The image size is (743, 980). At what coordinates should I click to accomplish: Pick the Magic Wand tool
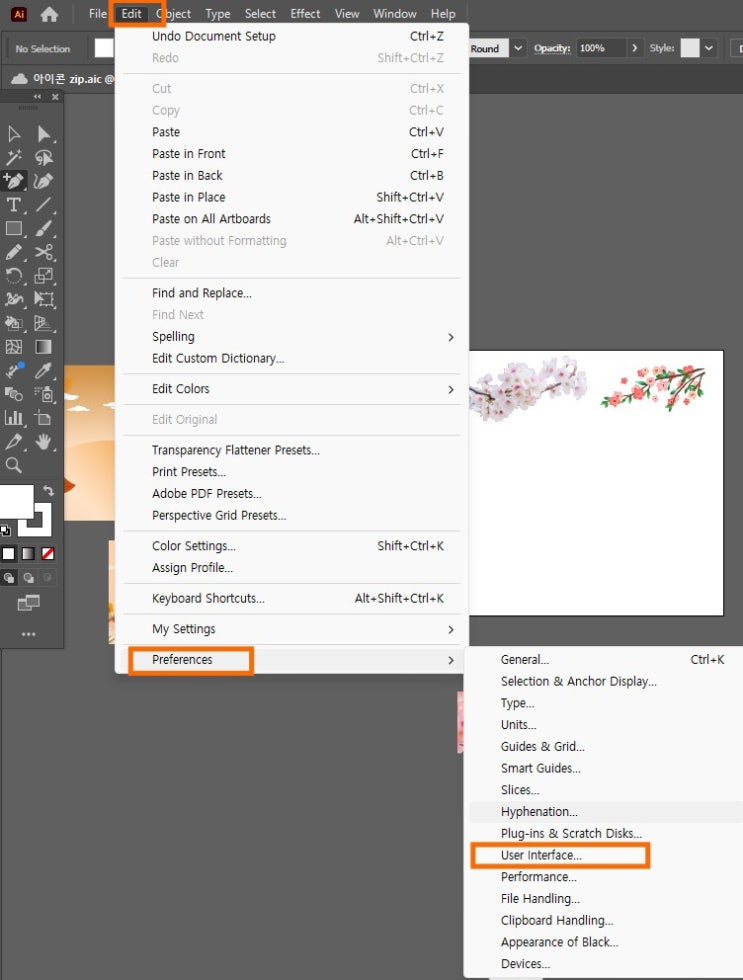pos(14,158)
